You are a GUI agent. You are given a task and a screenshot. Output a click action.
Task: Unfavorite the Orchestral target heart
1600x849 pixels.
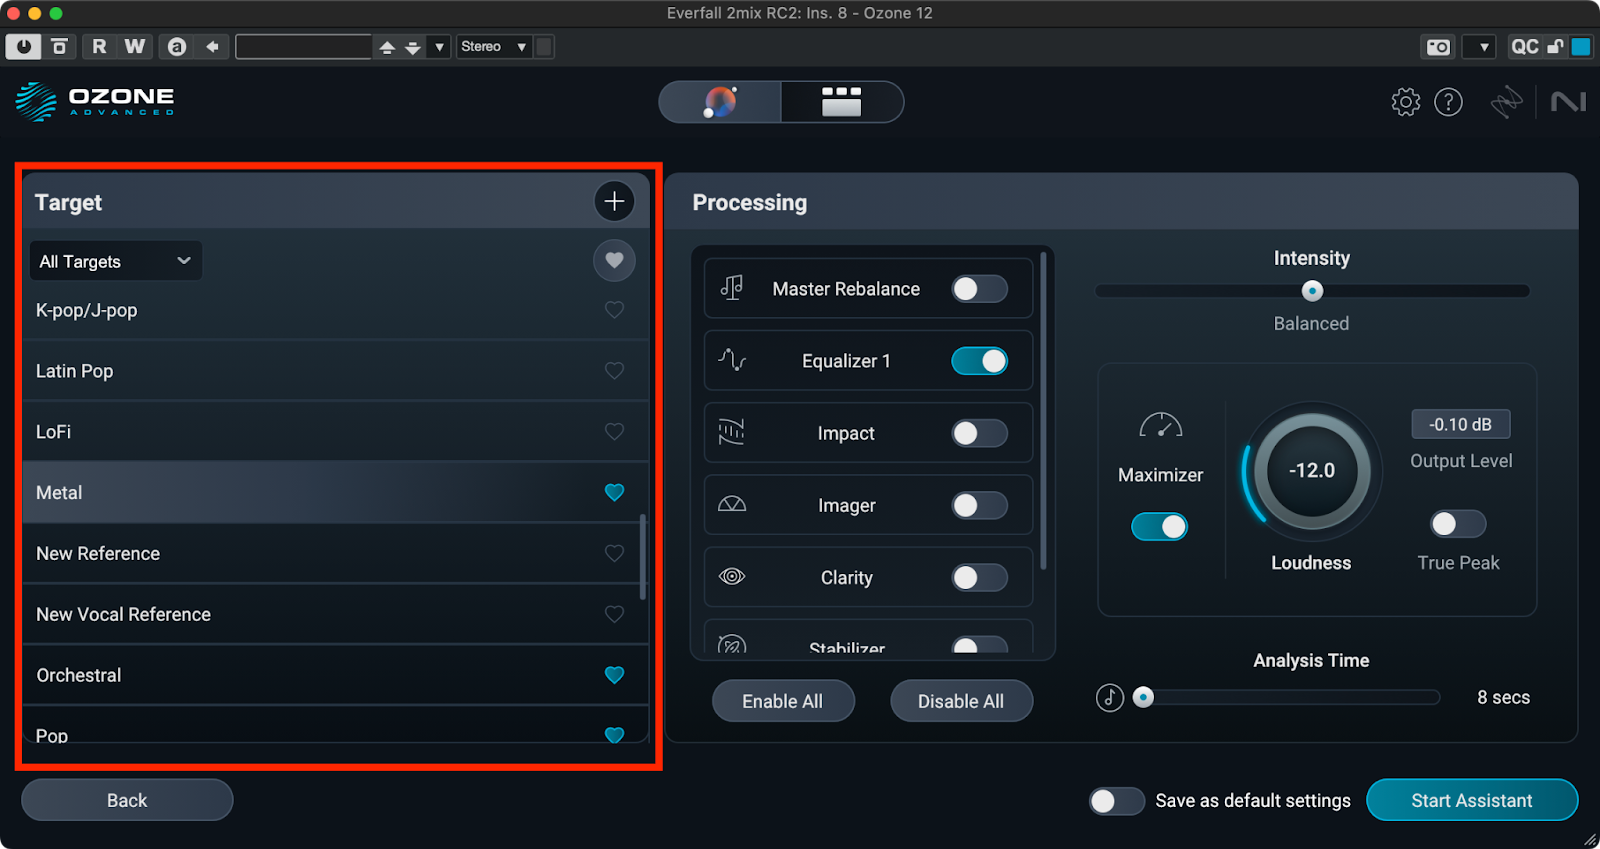click(x=614, y=675)
